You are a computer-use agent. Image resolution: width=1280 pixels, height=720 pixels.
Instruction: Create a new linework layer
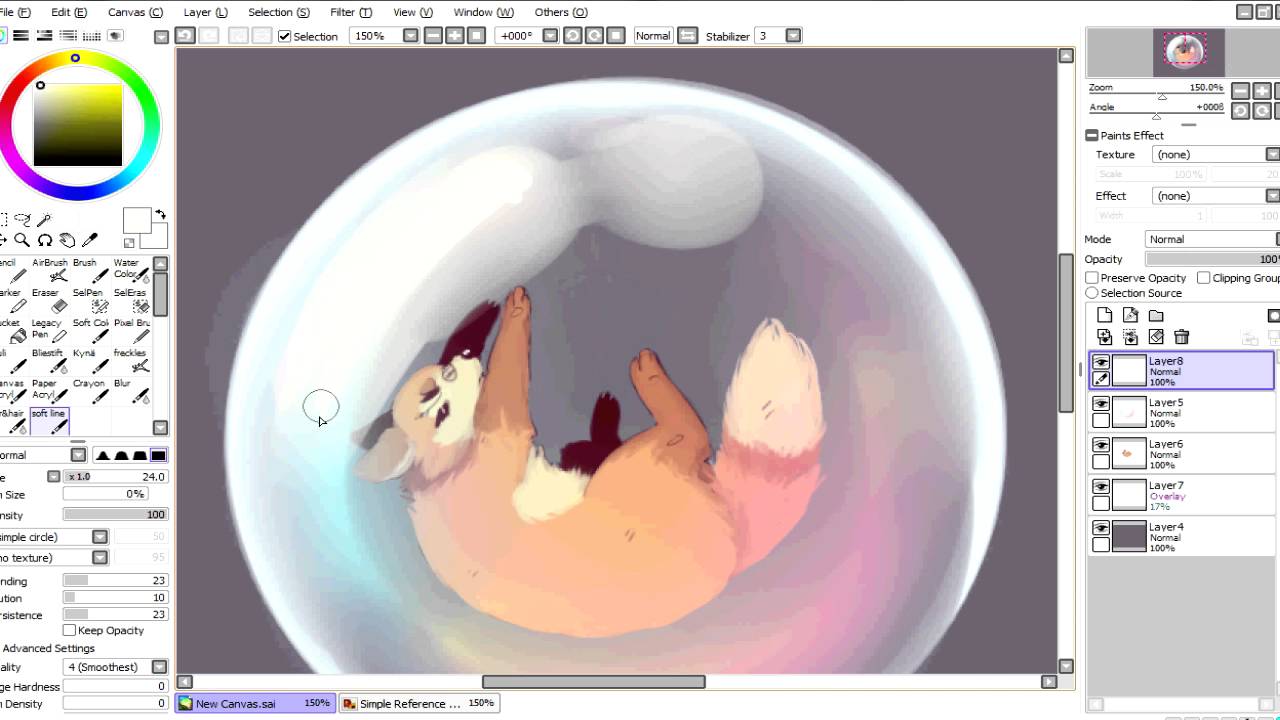click(x=1130, y=315)
